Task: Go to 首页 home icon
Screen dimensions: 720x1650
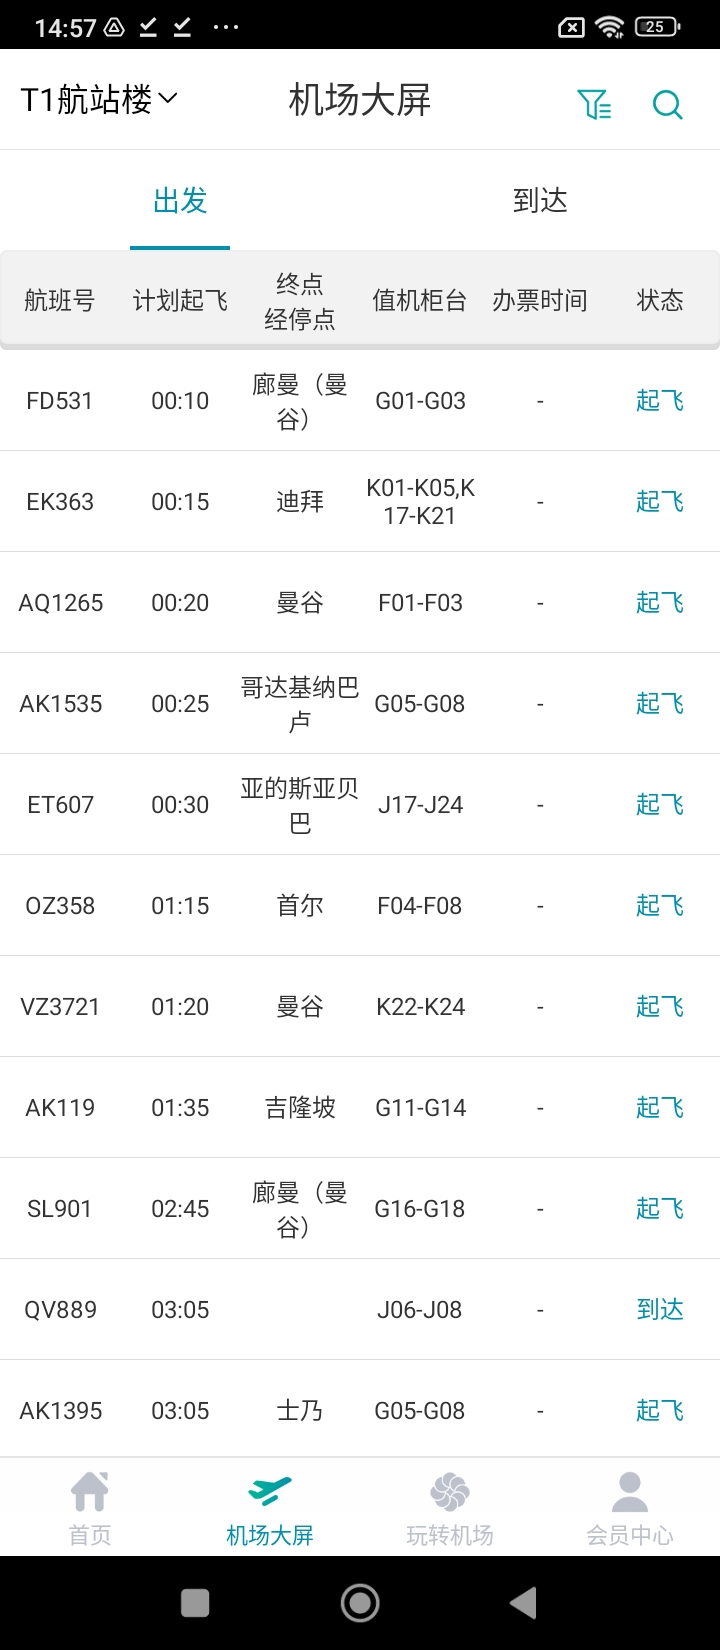Action: point(90,1492)
